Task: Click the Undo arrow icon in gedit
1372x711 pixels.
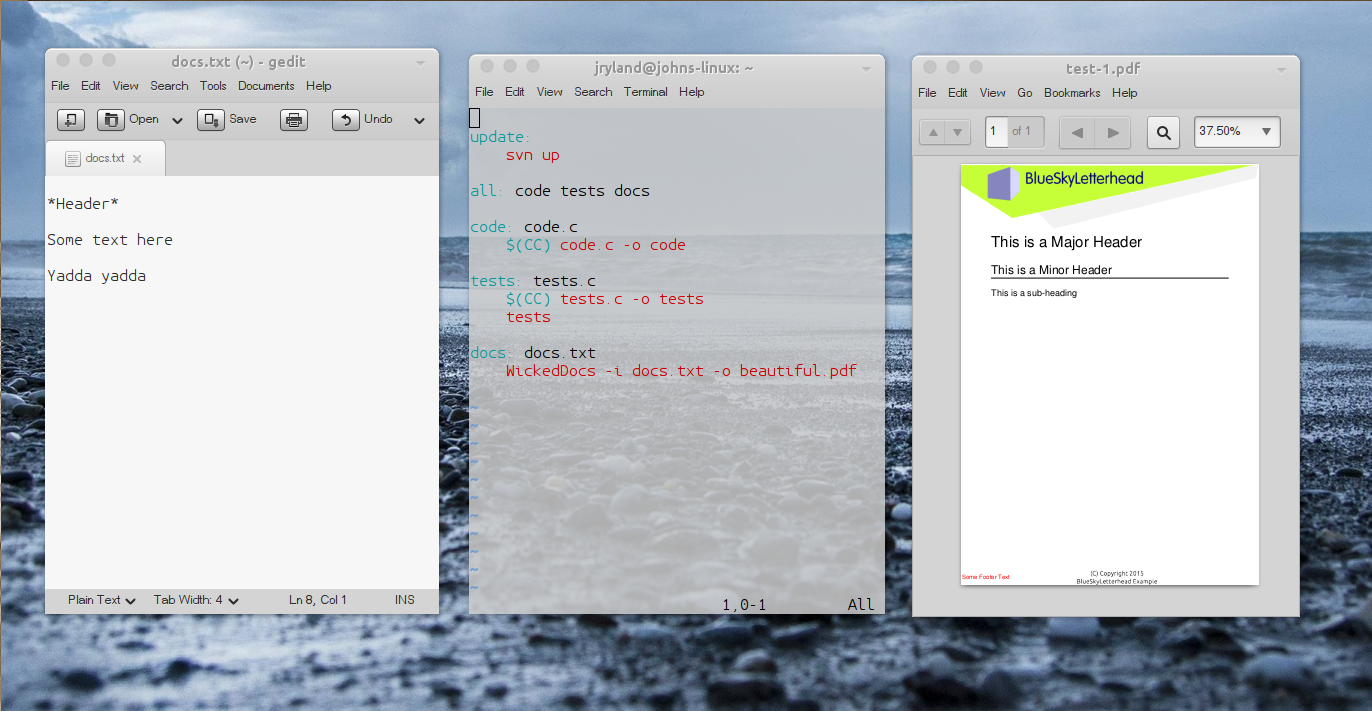Action: coord(346,120)
